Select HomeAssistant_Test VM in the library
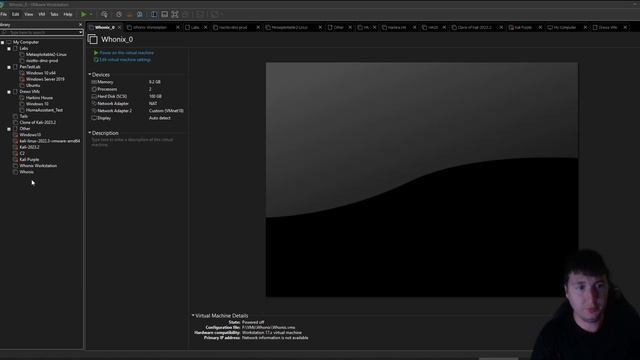This screenshot has height=360, width=640. (x=44, y=110)
